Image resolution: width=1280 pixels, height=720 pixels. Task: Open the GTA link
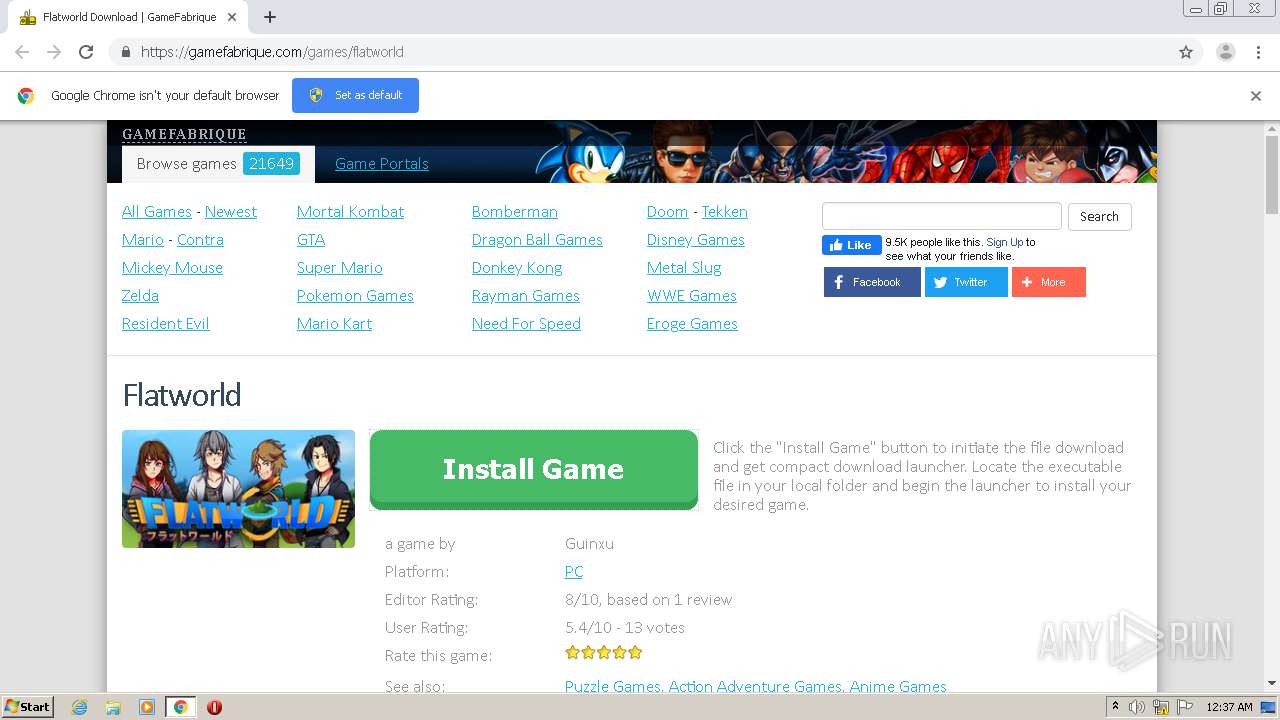tap(311, 240)
